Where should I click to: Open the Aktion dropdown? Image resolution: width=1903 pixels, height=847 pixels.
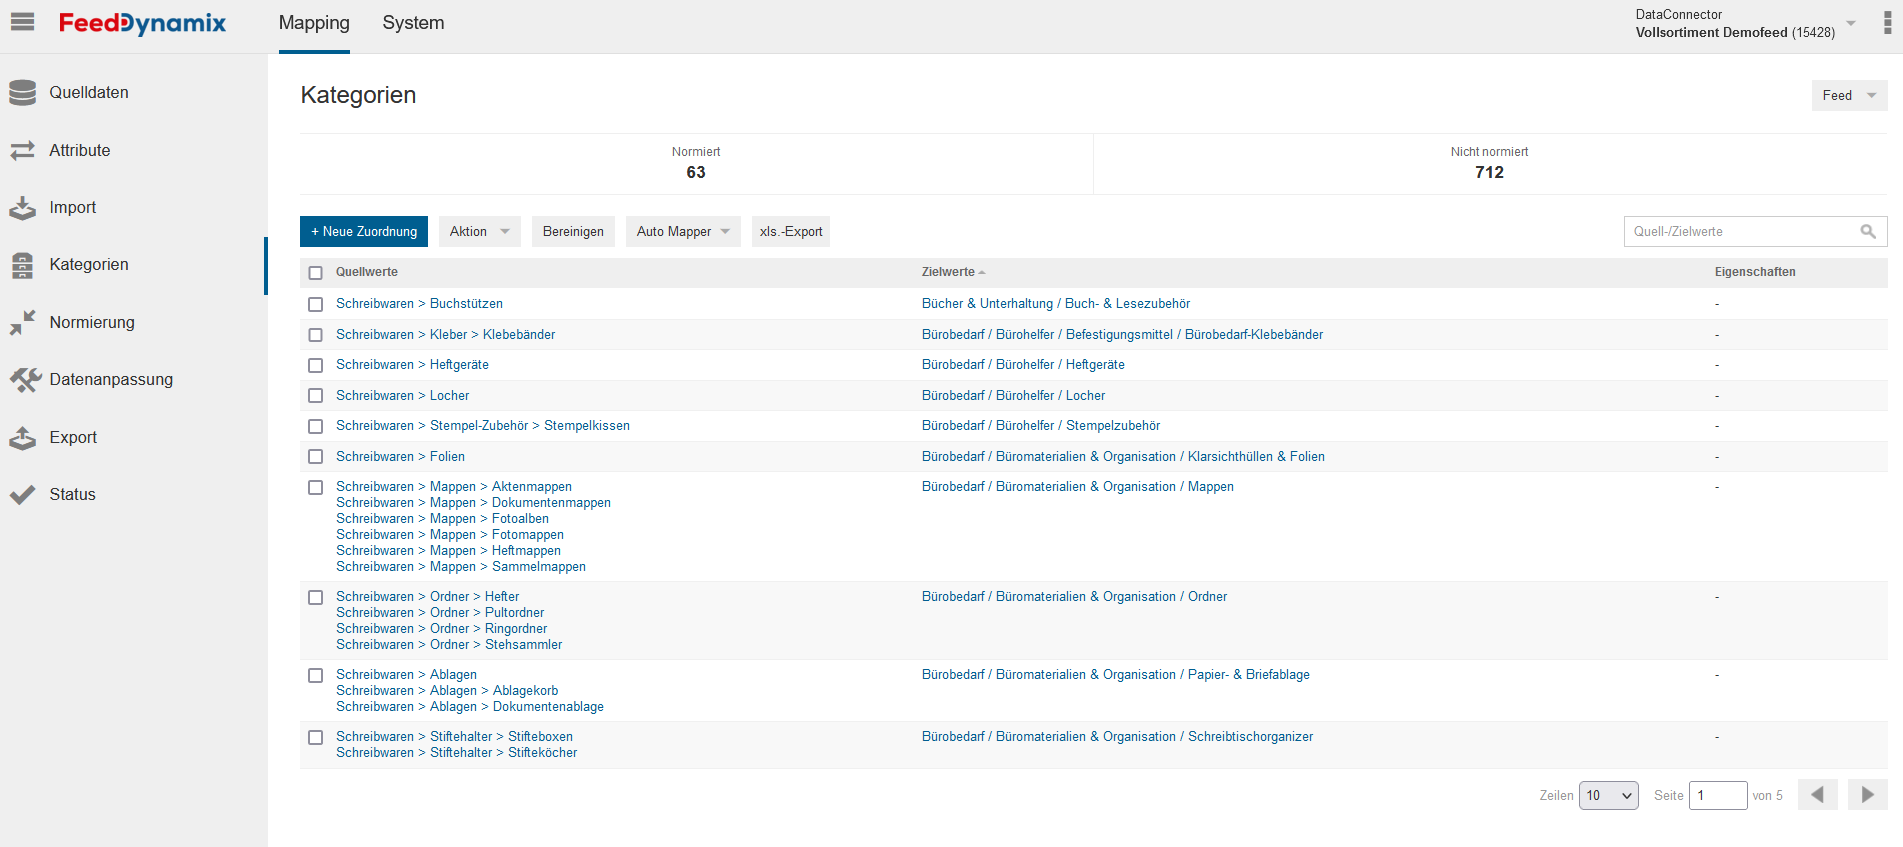point(480,232)
